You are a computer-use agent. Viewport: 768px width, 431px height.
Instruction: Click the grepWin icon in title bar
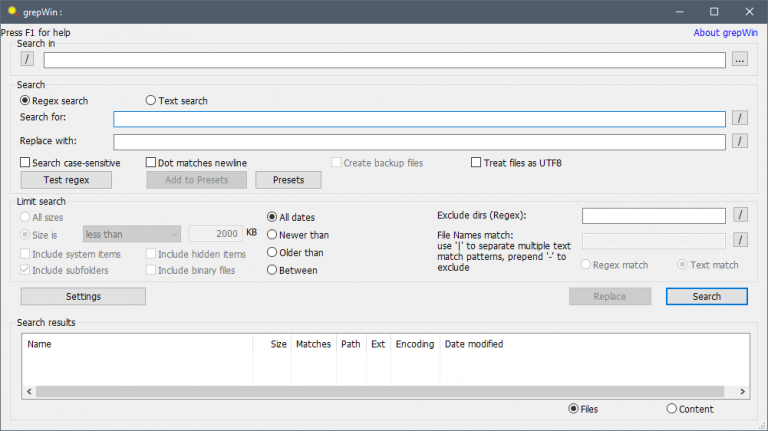coord(11,11)
